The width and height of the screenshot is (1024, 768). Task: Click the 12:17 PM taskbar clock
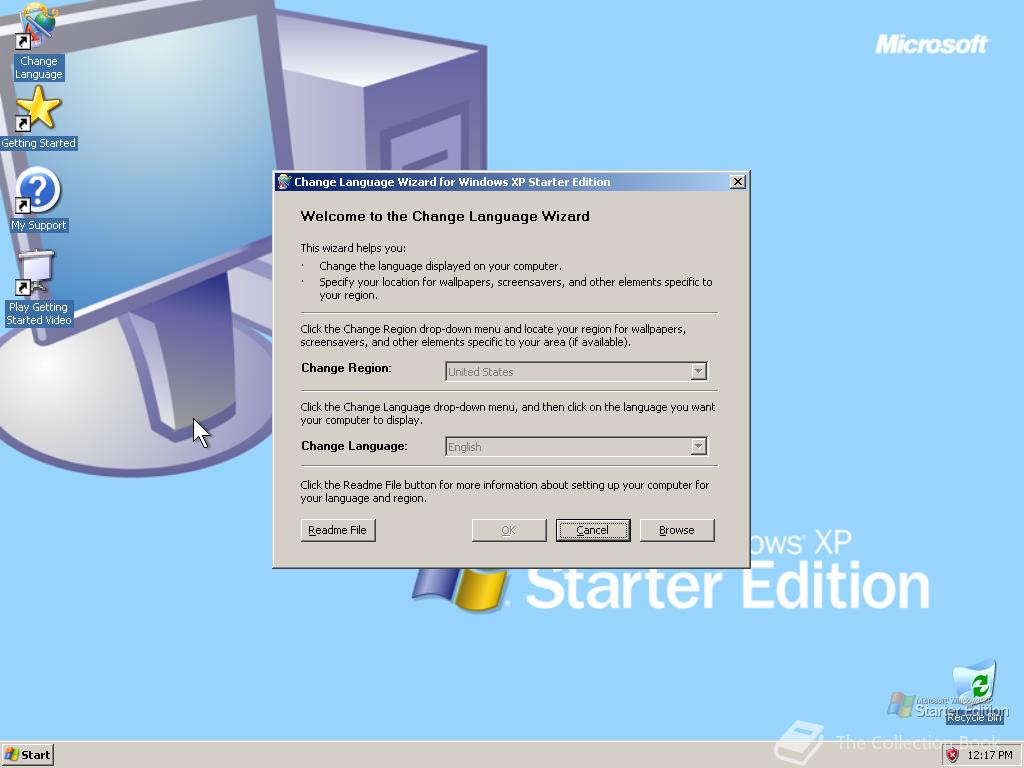tap(990, 755)
